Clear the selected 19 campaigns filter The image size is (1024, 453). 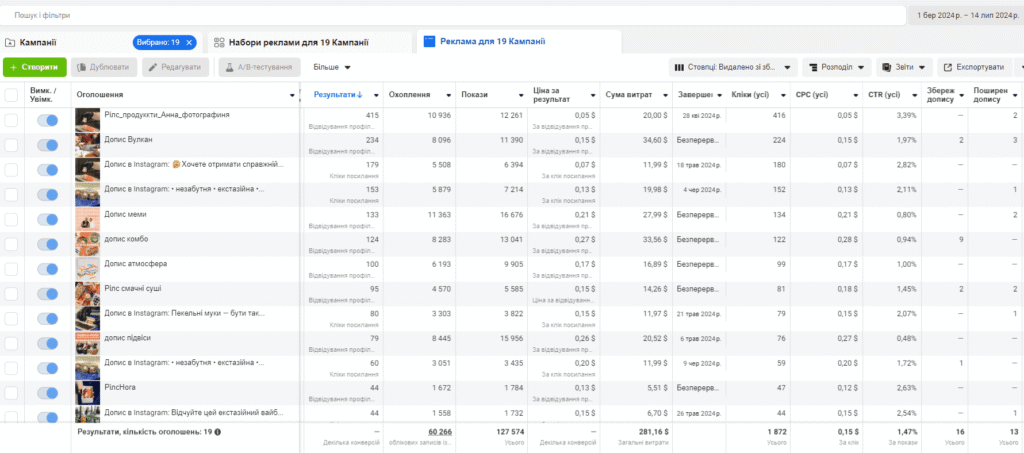[189, 42]
